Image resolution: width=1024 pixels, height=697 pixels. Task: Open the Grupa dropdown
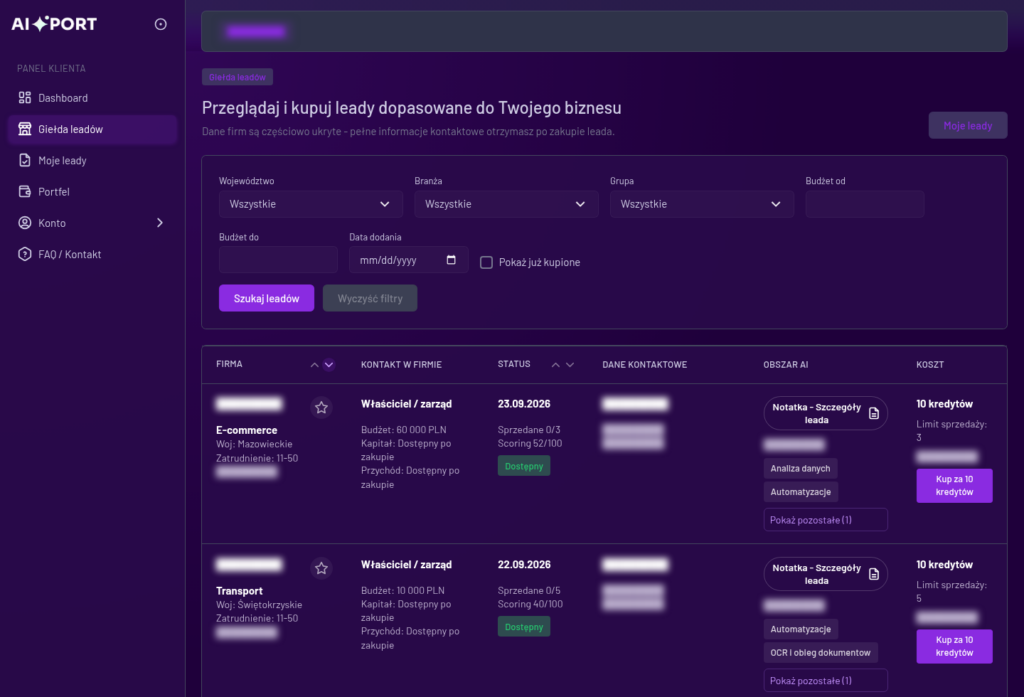tap(701, 204)
